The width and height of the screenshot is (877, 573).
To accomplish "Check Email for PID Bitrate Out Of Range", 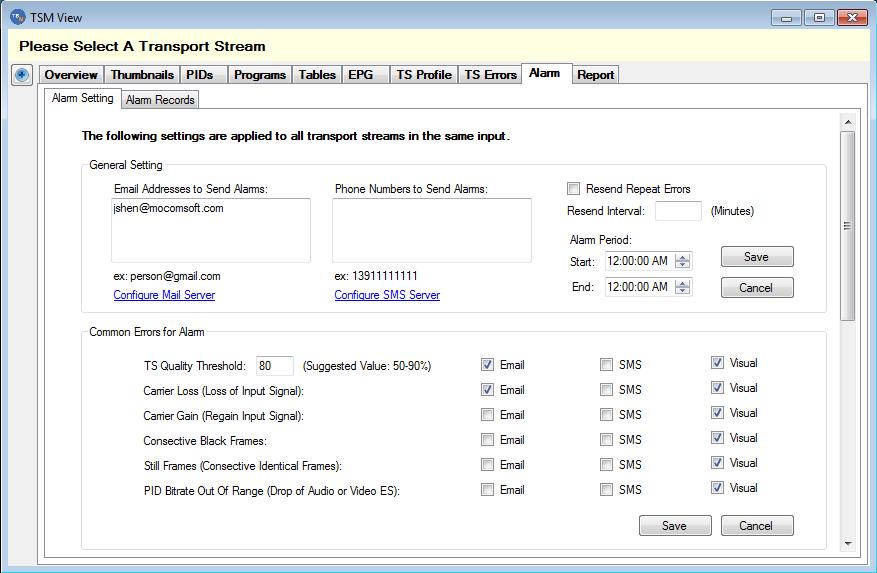I will click(x=487, y=490).
